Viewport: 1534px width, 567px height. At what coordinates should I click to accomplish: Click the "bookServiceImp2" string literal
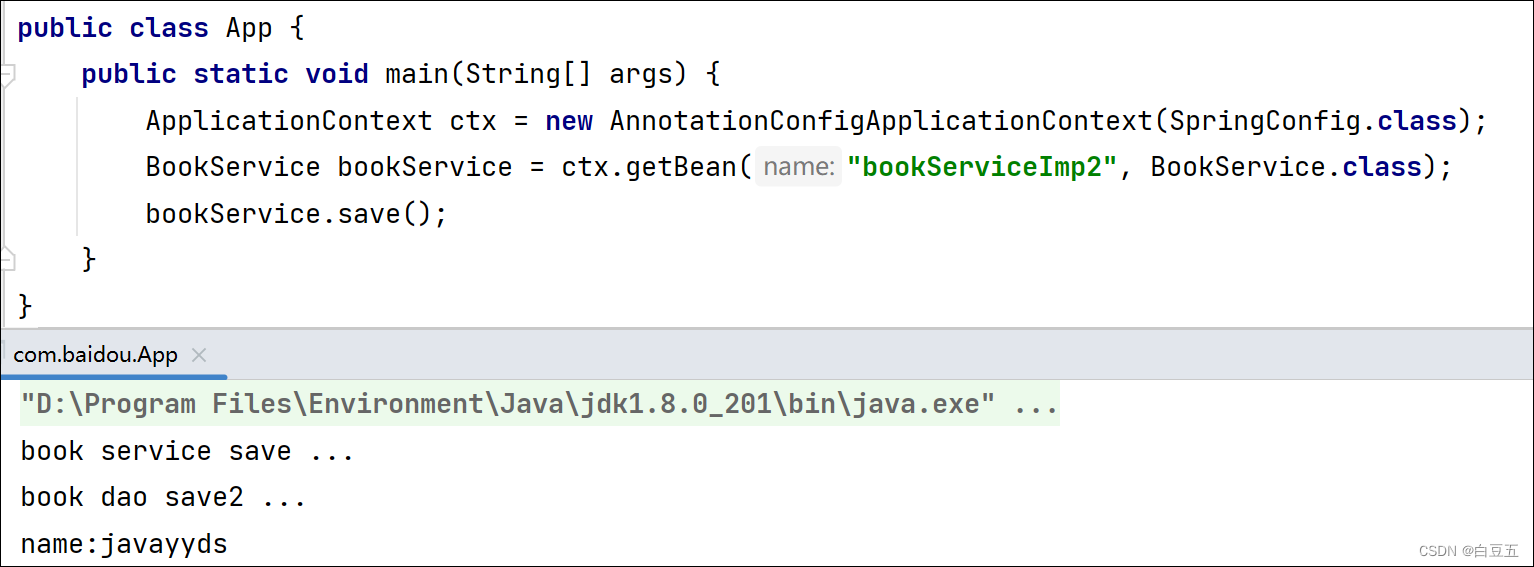click(981, 167)
